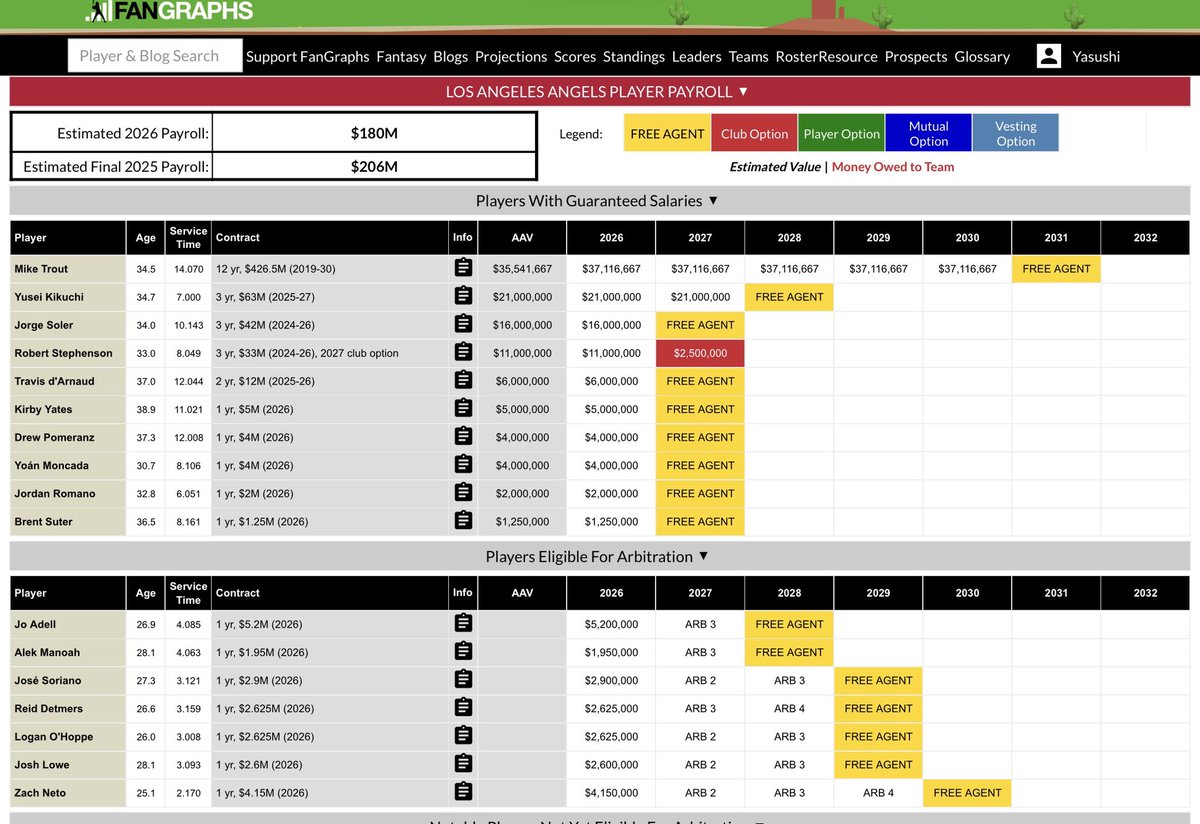Open Jo Adell's player page
This screenshot has height=824, width=1200.
click(x=35, y=623)
